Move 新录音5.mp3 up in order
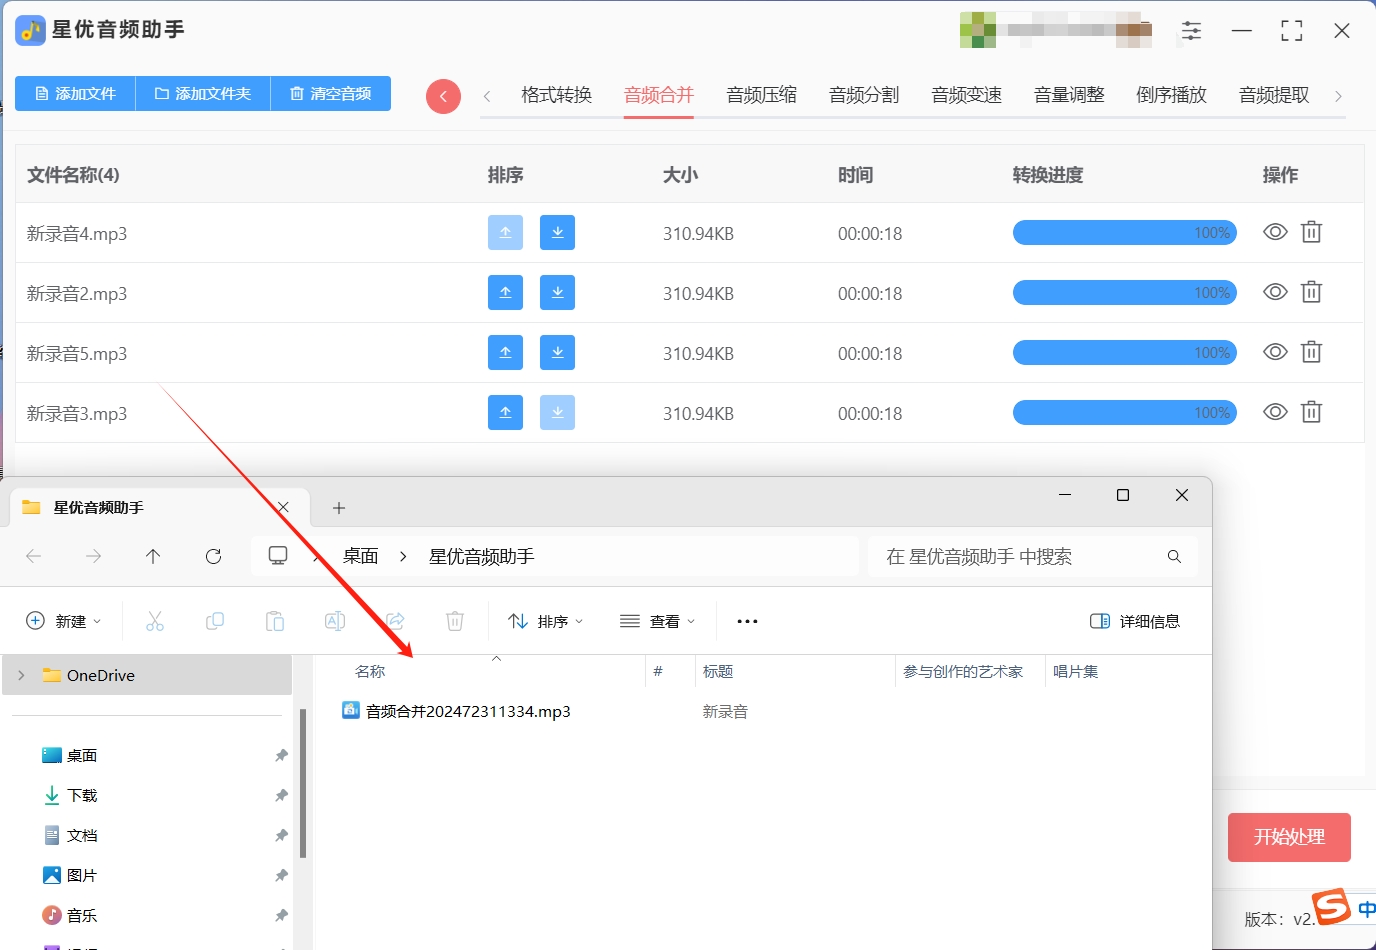Screen dimensions: 1376x950 click(x=505, y=352)
